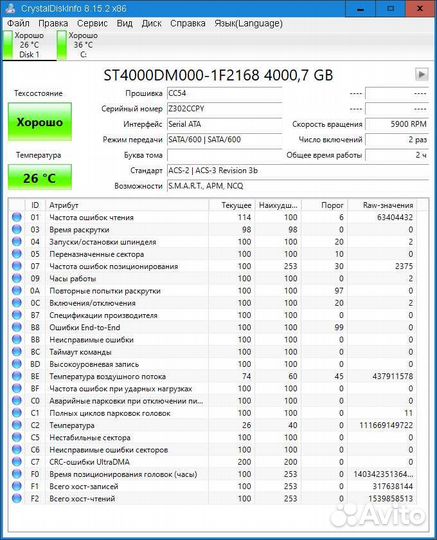Viewport: 437px width, 540px height.
Task: Click status icon of row F2 Всего хост-чтений
Action: coord(17,498)
